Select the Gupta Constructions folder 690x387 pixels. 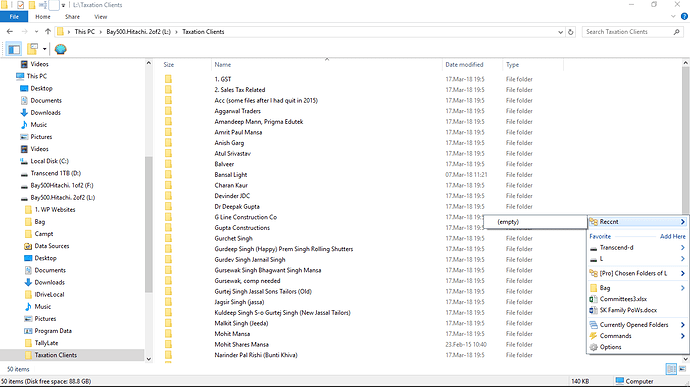(x=242, y=228)
